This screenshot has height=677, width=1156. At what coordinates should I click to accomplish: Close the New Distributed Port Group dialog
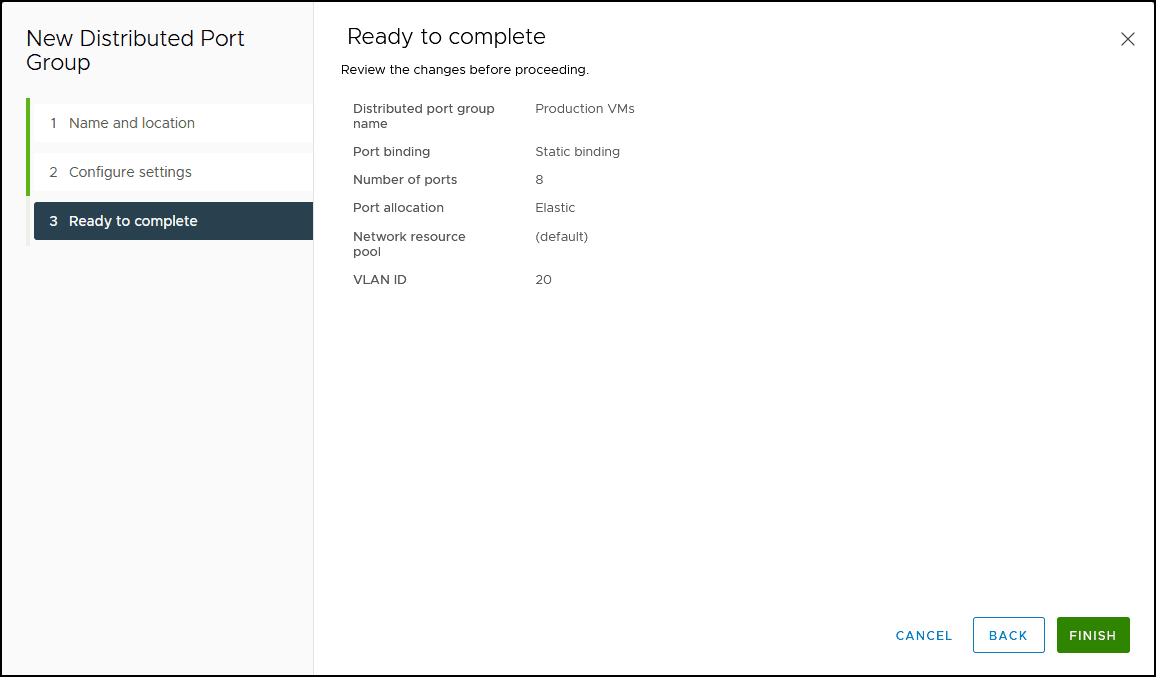pyautogui.click(x=1127, y=39)
